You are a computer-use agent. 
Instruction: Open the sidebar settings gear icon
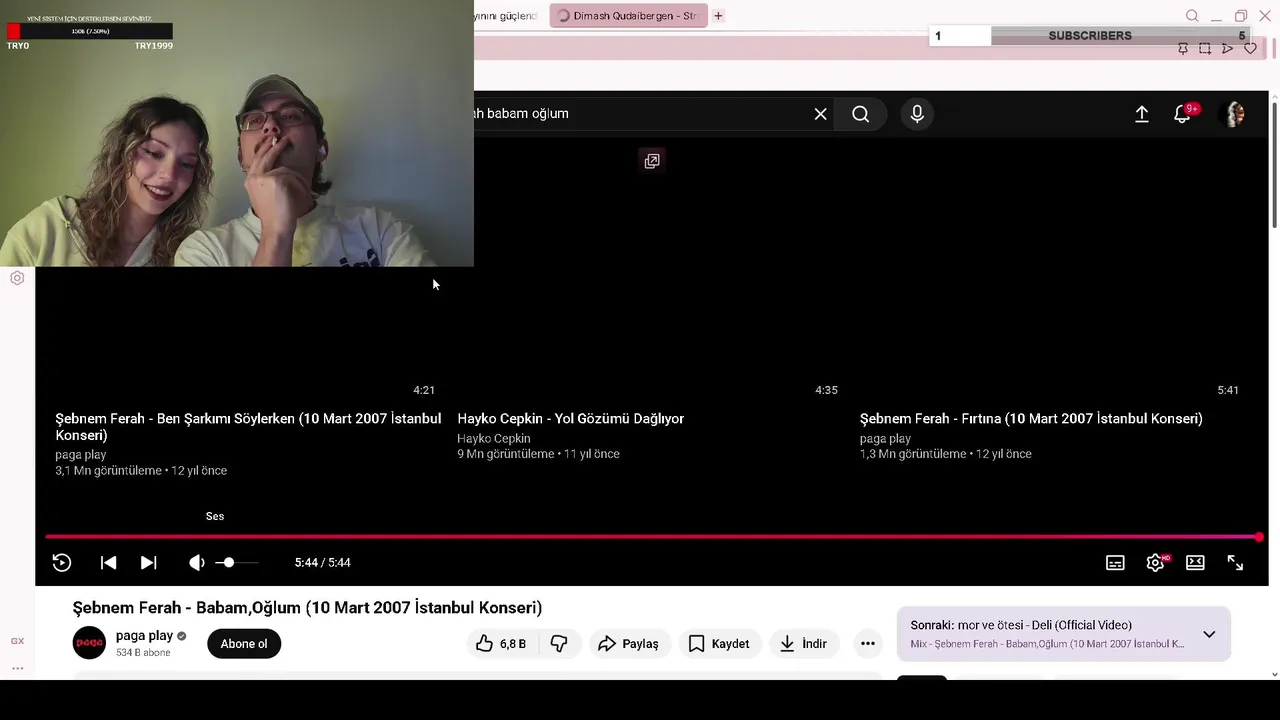pyautogui.click(x=17, y=278)
